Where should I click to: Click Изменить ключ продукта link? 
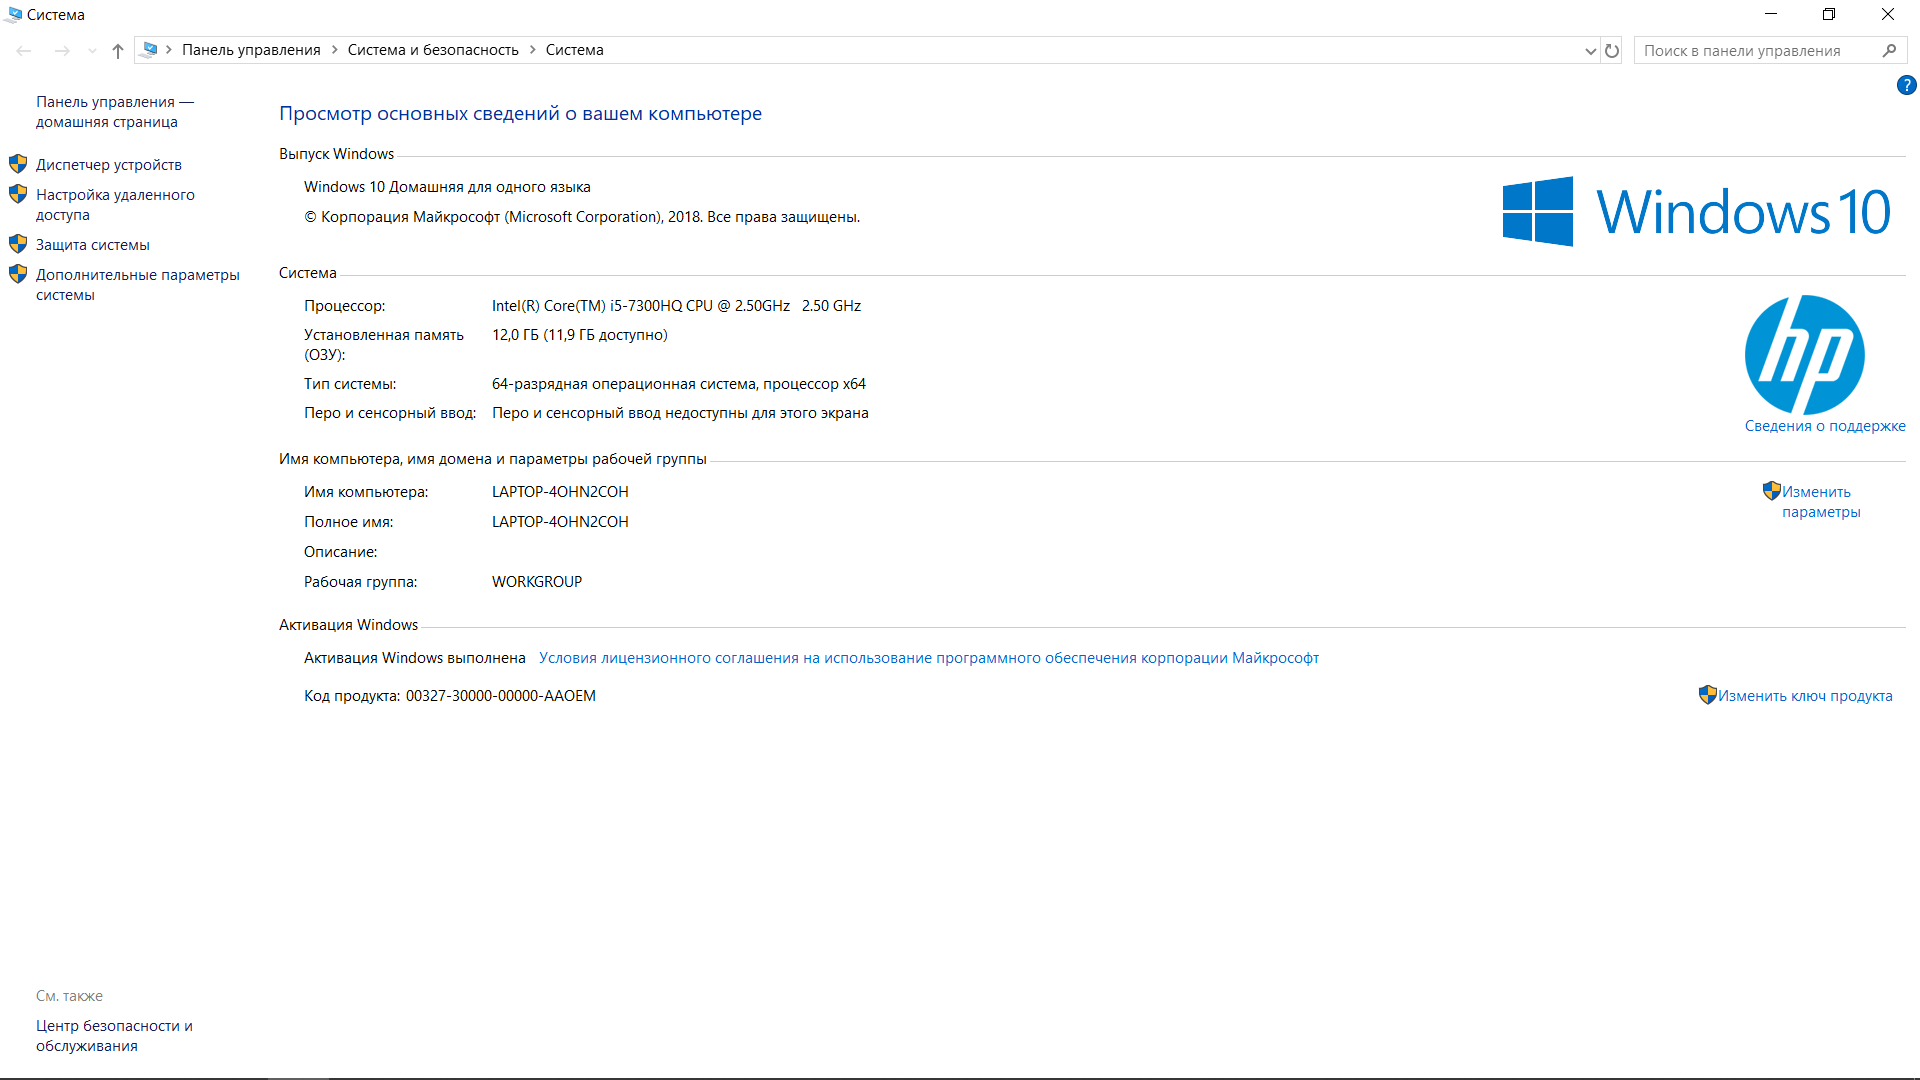1805,696
